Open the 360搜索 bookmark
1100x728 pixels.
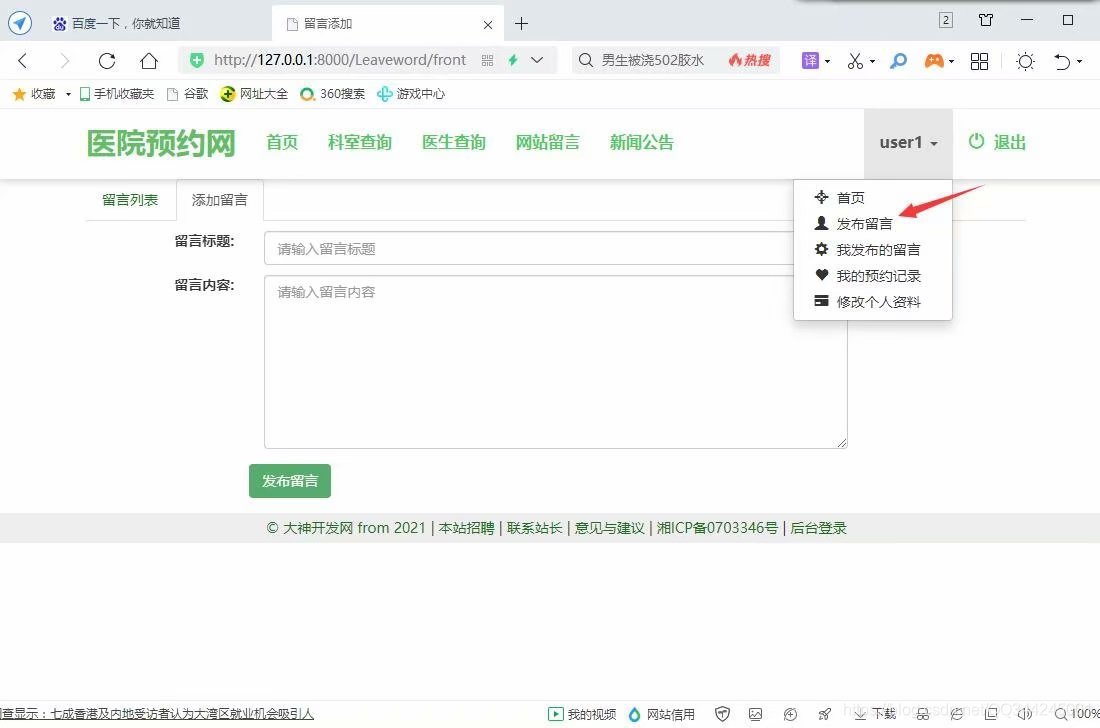[333, 94]
